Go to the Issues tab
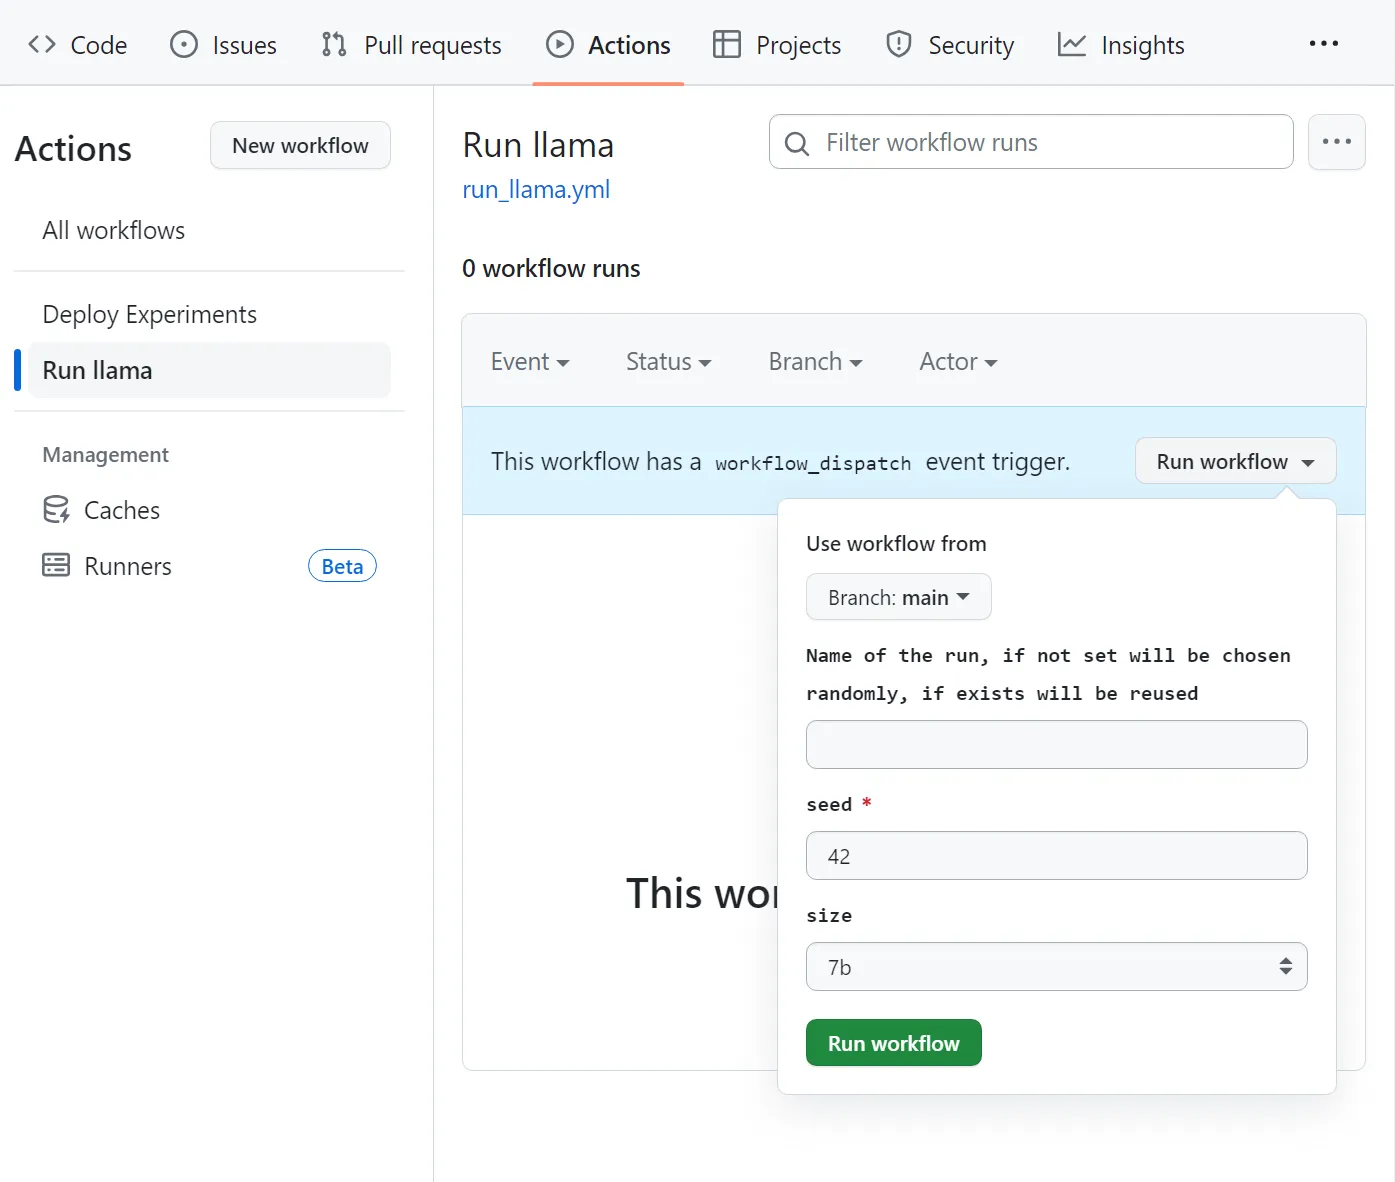The width and height of the screenshot is (1395, 1182). click(x=224, y=45)
